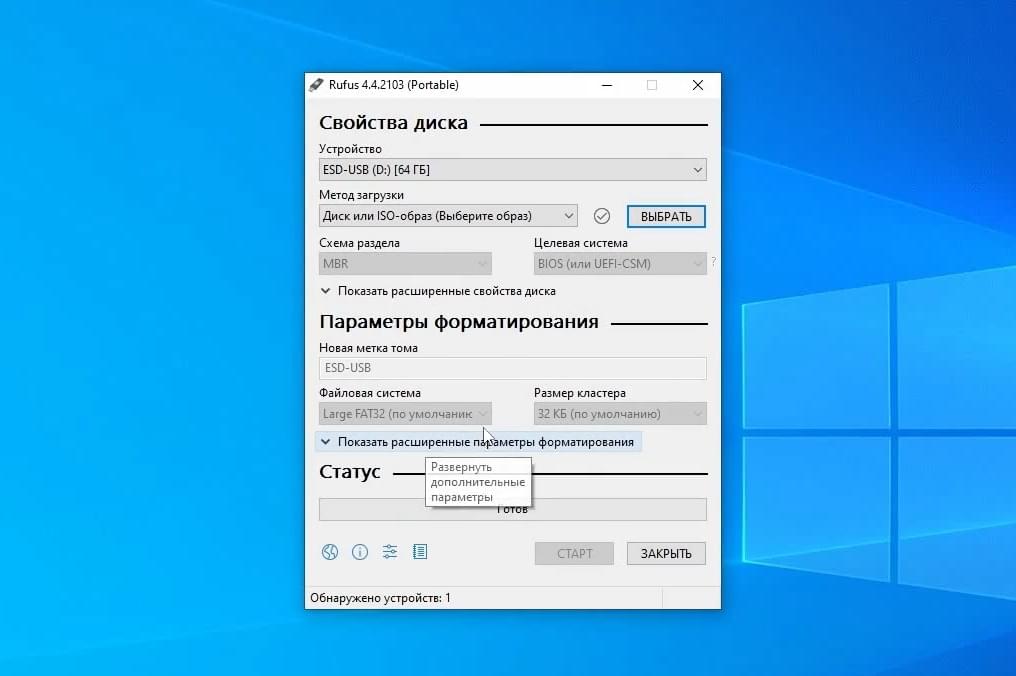The image size is (1016, 676).
Task: Open the Файловая система Large FAT32 dropdown
Action: coord(405,414)
